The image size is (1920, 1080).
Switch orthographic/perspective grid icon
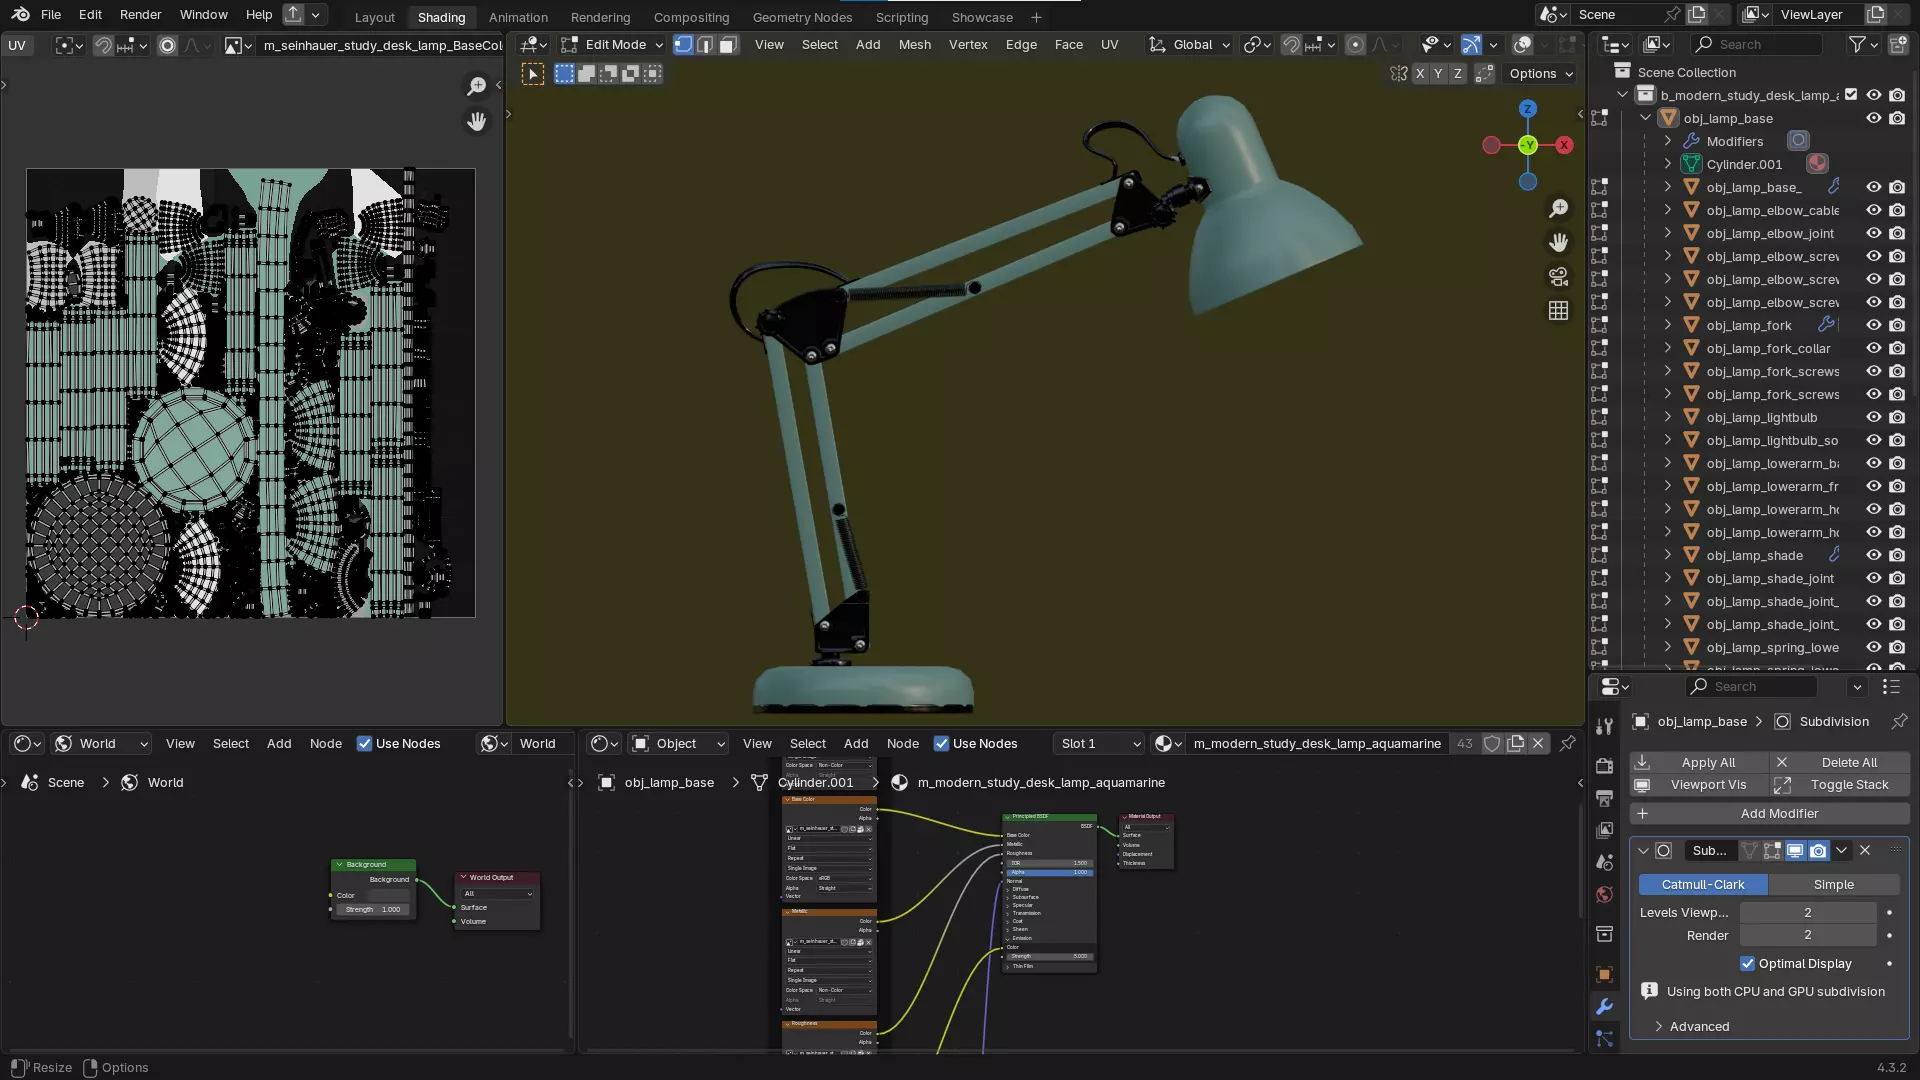pyautogui.click(x=1558, y=311)
